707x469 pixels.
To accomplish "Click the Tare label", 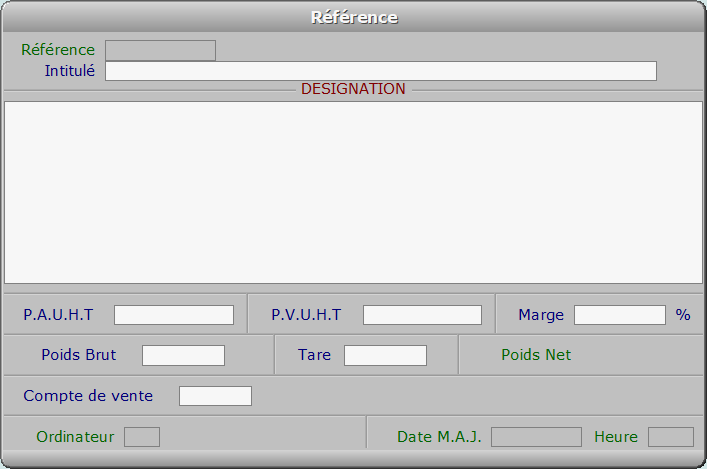I will (x=314, y=355).
